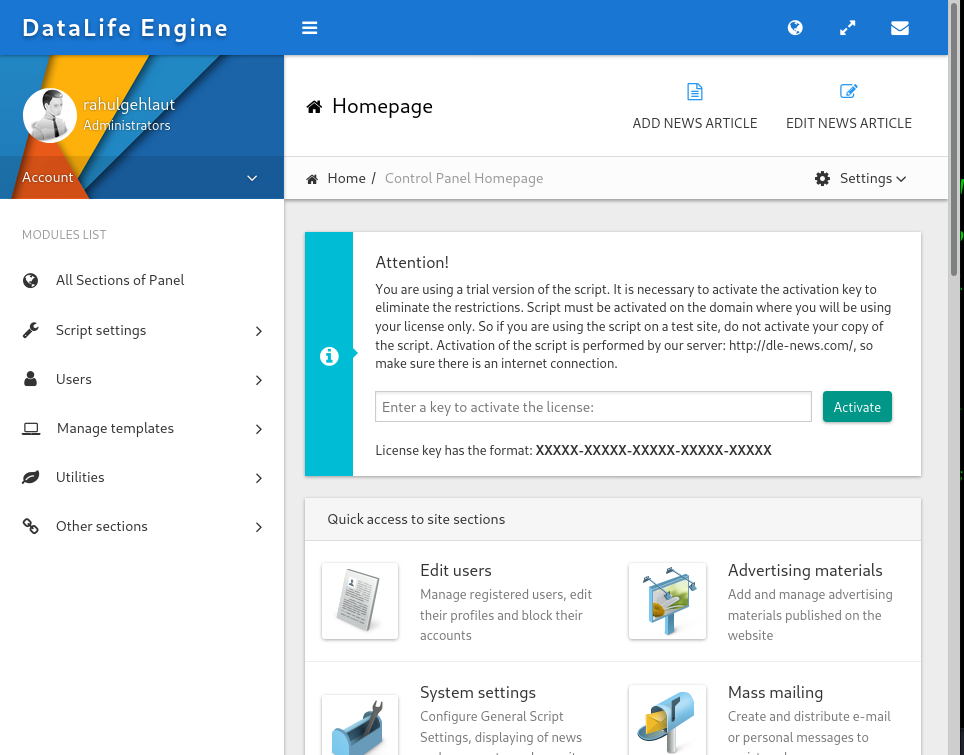Screen dimensions: 964x755
Task: Open All Sections of Panel
Action: [142, 280]
